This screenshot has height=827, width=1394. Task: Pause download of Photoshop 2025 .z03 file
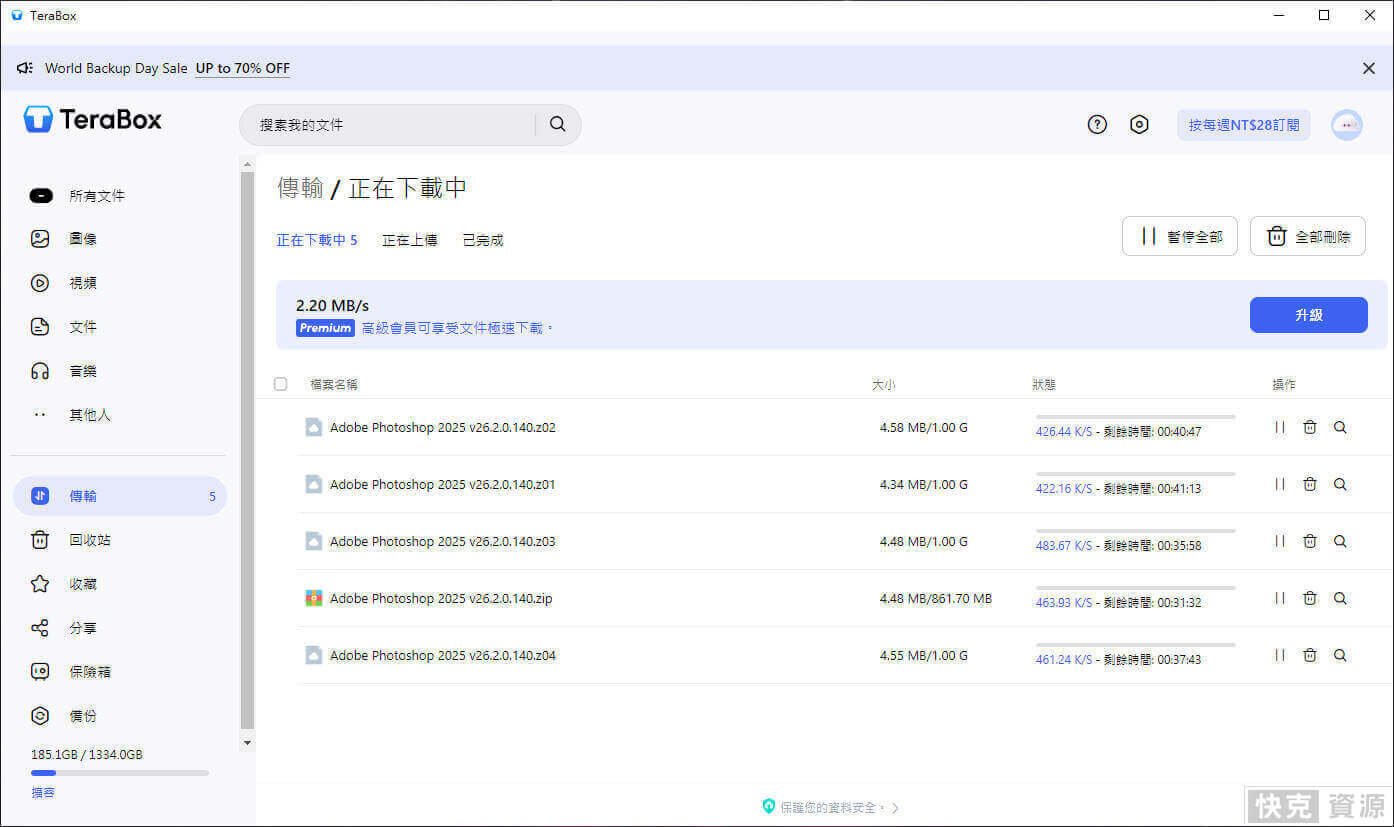pos(1279,541)
